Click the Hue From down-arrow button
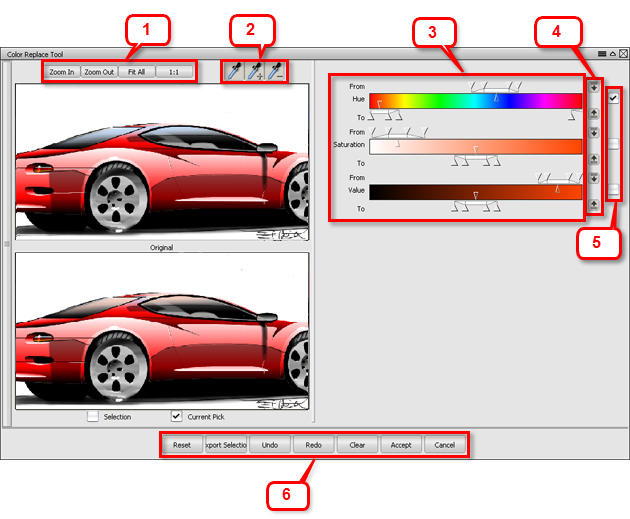 (x=594, y=87)
